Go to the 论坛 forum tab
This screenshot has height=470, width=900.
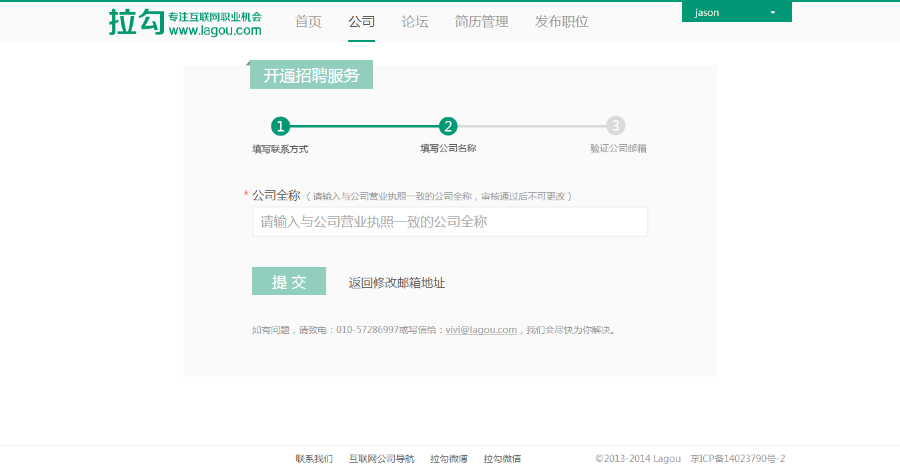click(x=415, y=22)
